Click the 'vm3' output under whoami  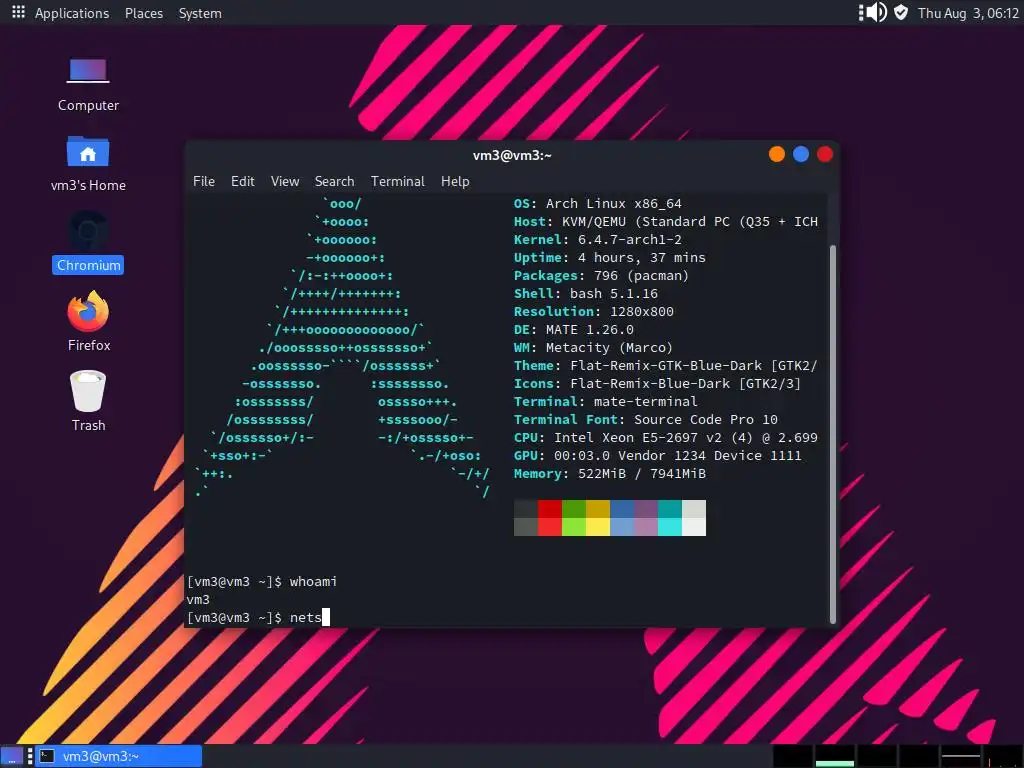click(x=199, y=600)
